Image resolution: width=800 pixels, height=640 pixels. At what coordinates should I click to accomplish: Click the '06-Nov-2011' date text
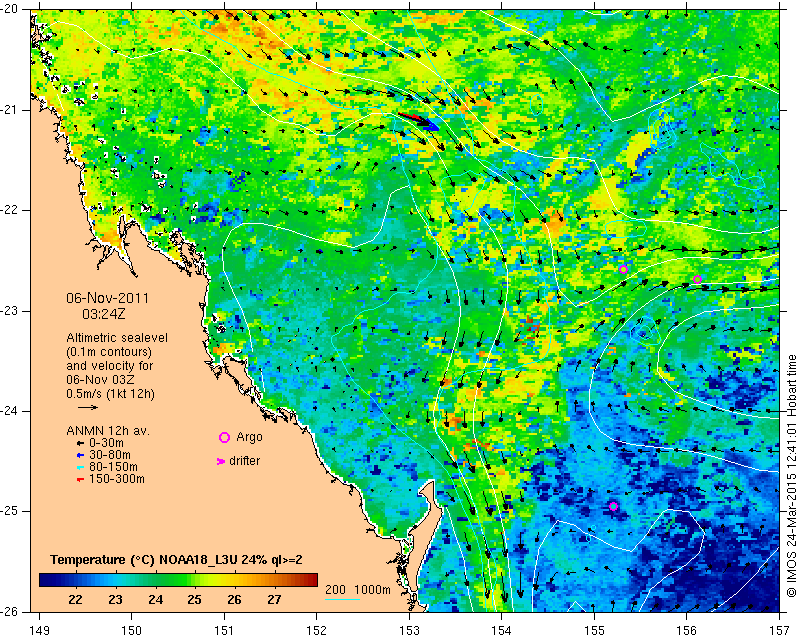point(108,298)
